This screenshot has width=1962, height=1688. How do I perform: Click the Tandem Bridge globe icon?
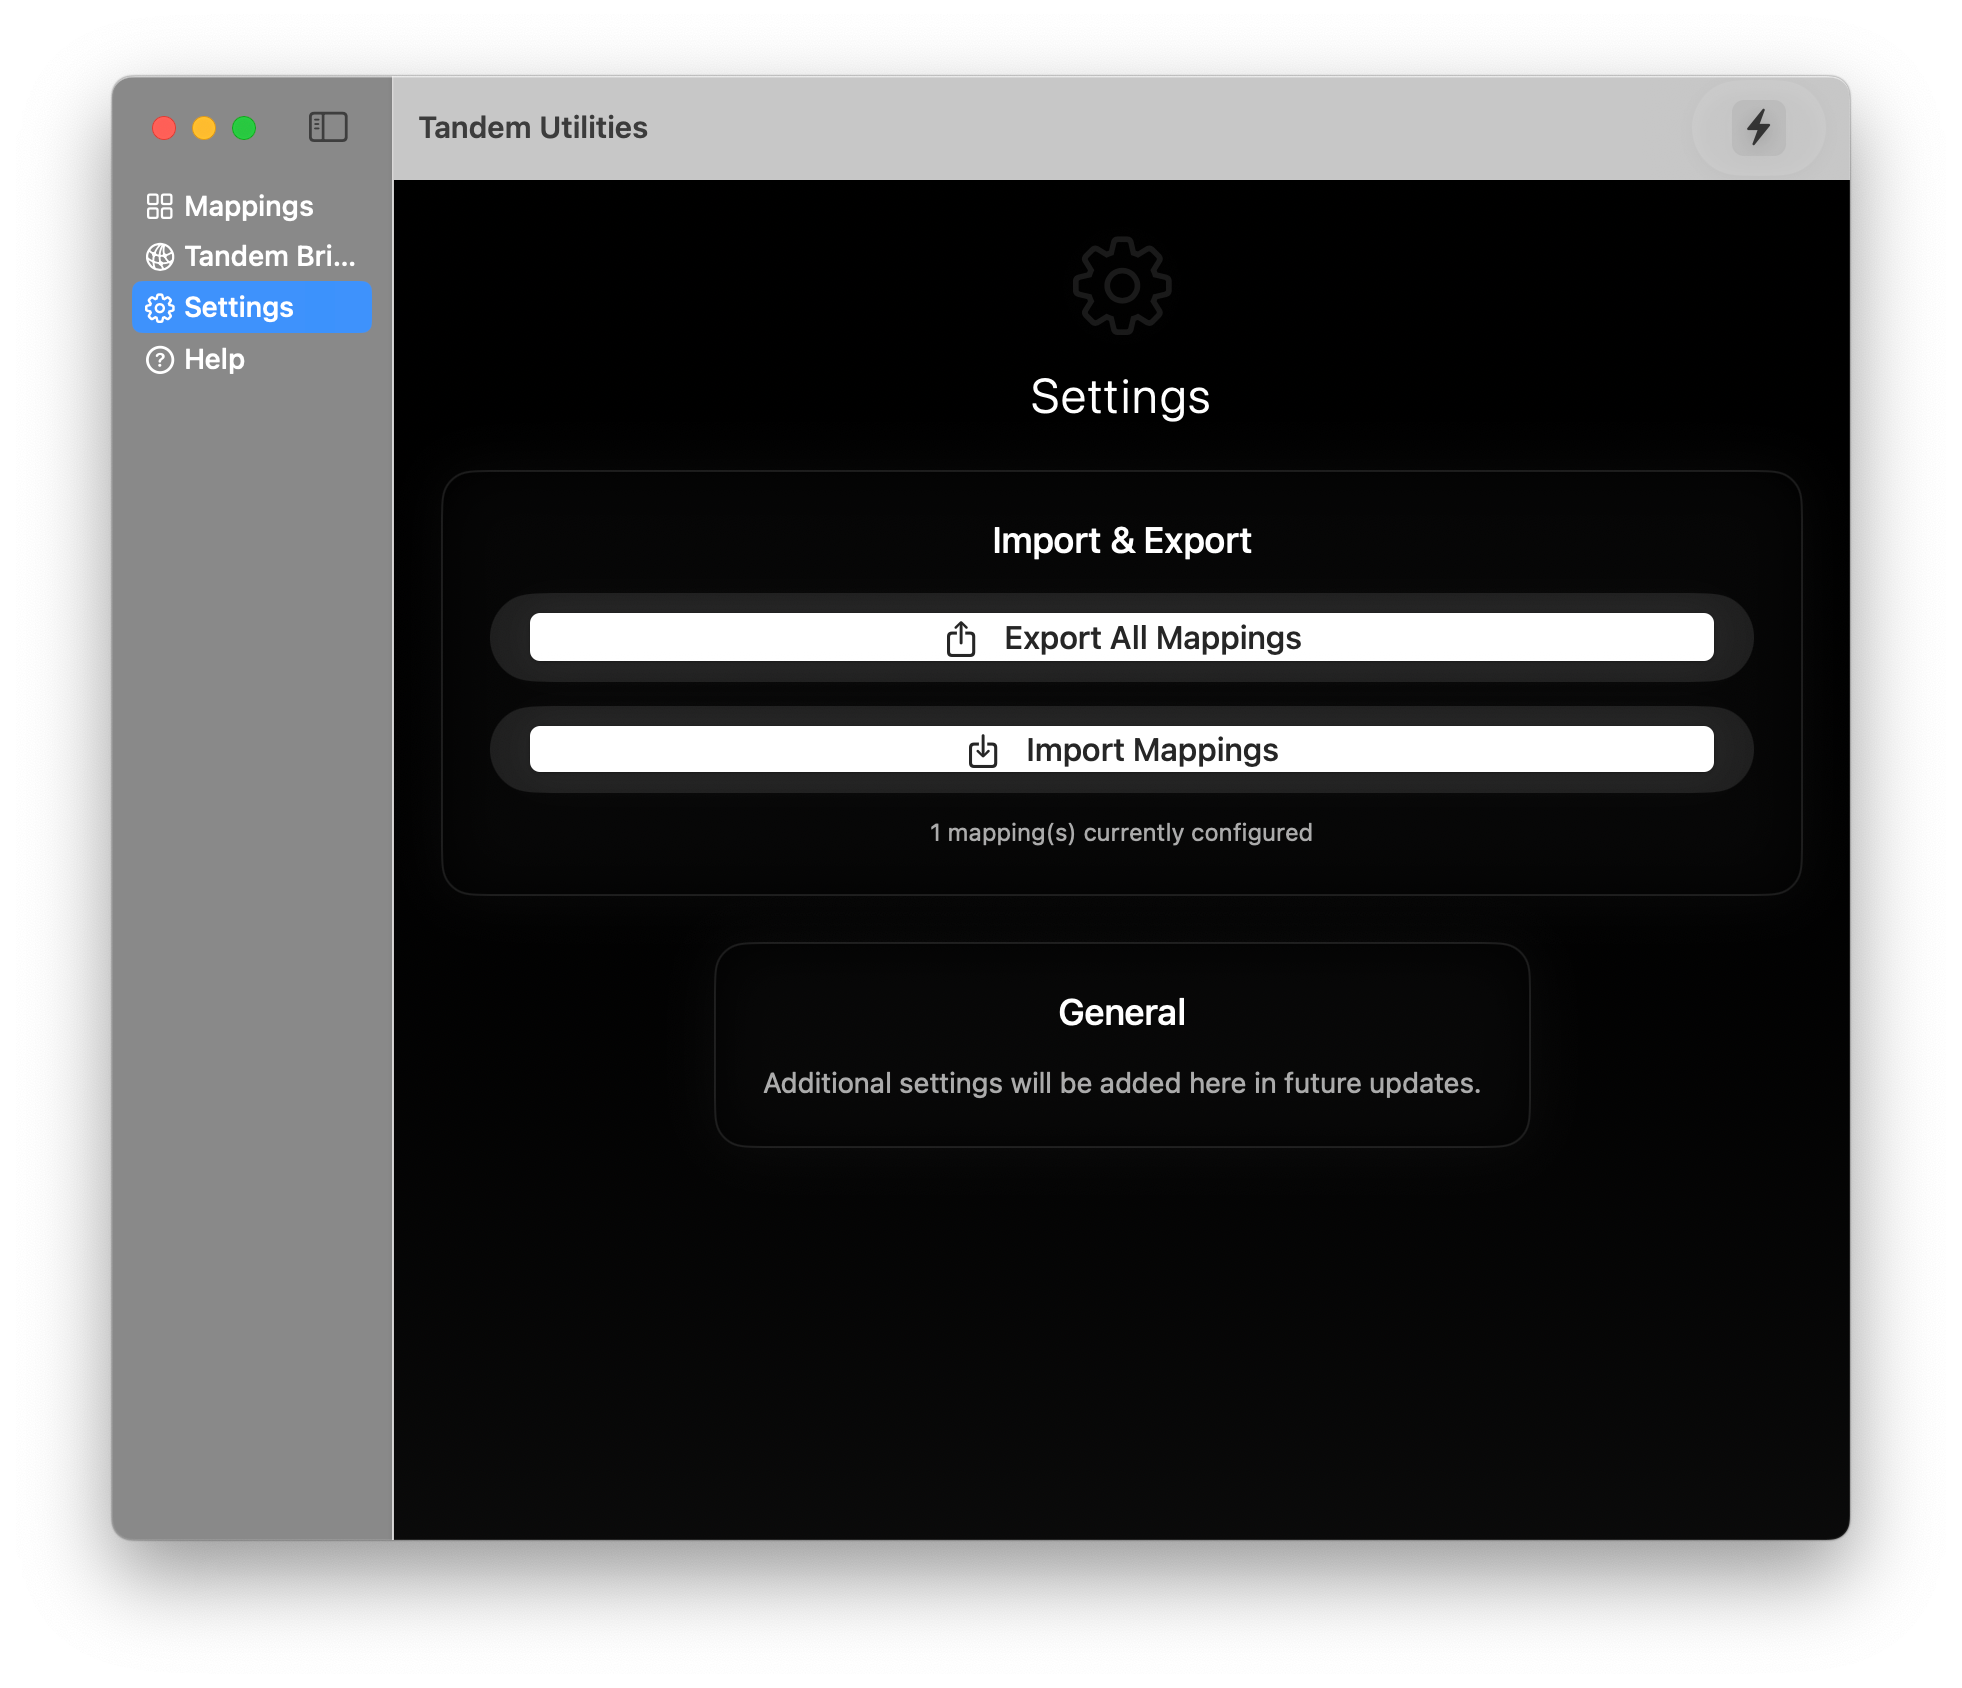159,257
